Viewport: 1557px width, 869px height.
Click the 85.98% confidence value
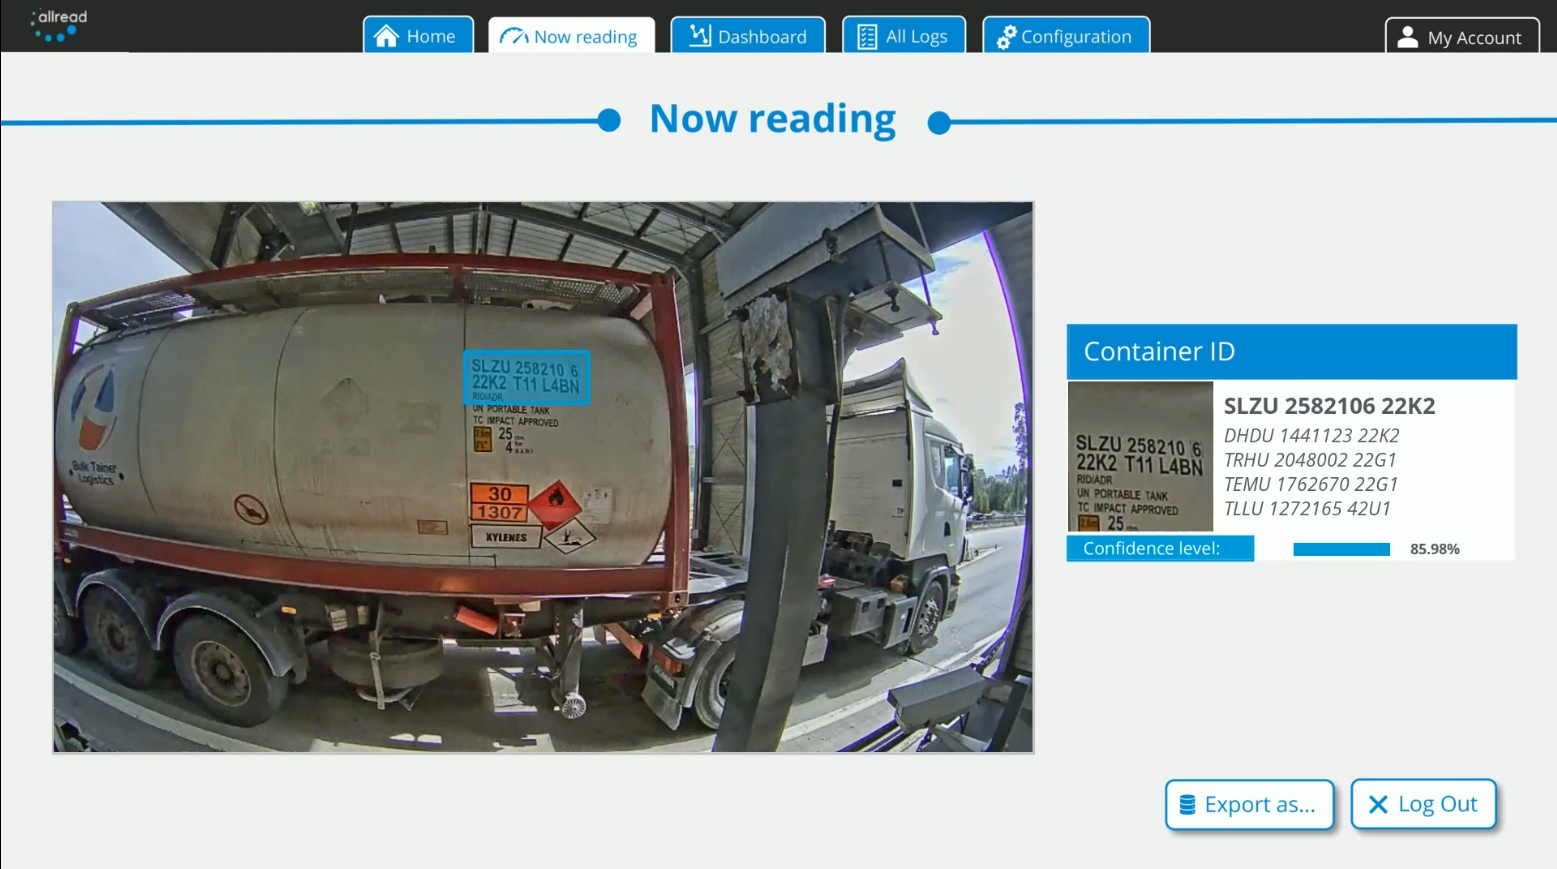1434,549
